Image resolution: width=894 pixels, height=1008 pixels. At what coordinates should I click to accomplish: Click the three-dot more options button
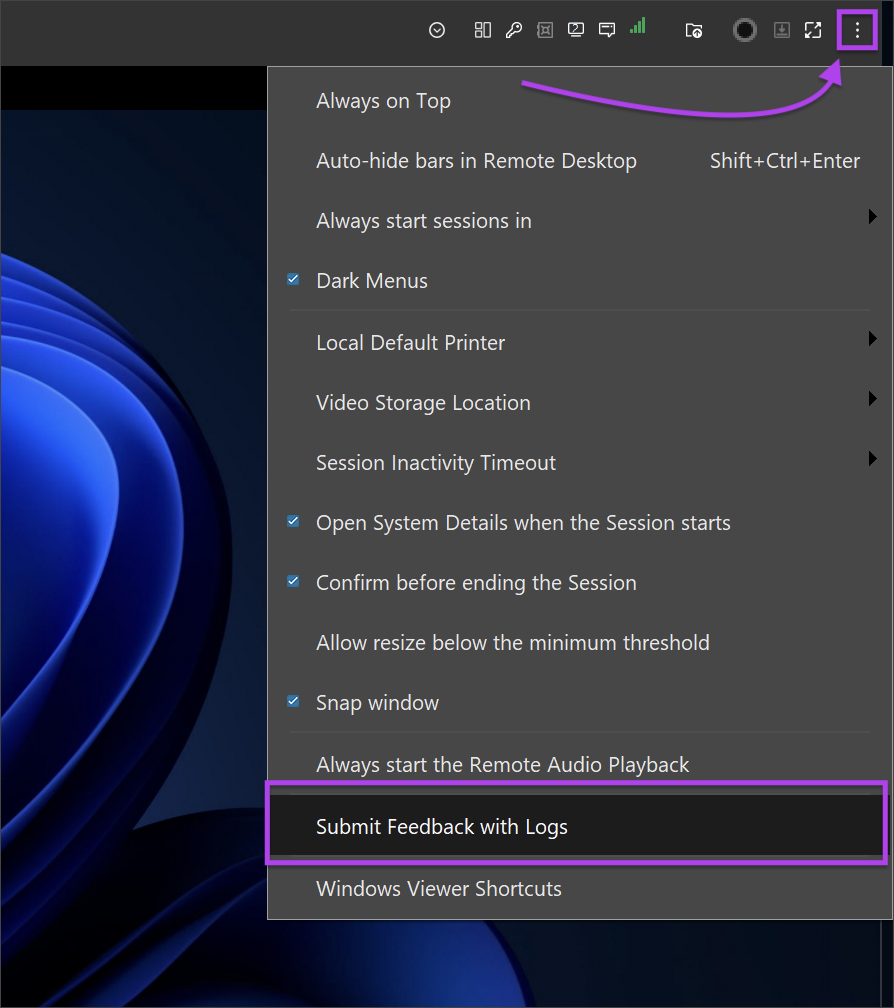[x=857, y=31]
